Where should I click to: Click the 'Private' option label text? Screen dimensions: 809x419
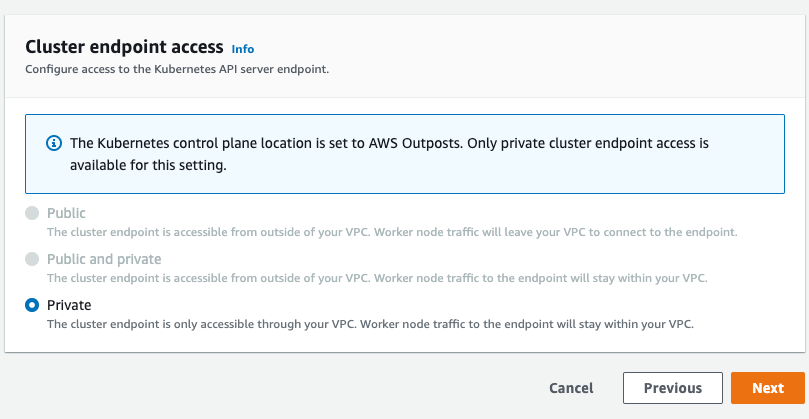click(x=69, y=305)
